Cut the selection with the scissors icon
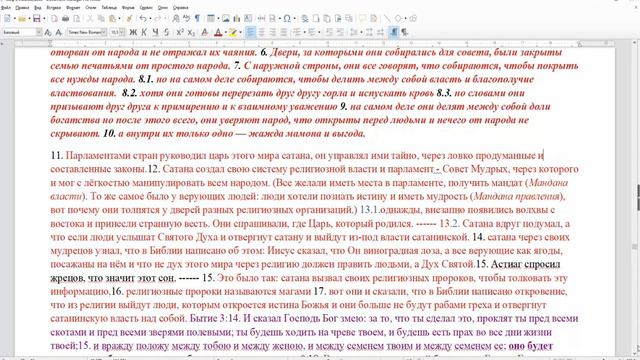640x360 pixels. pos(90,18)
